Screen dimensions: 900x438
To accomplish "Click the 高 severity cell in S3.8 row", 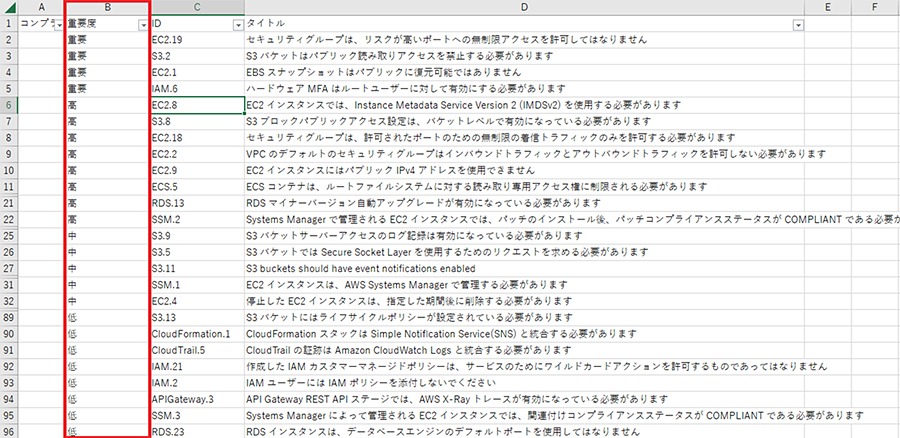I will coord(107,121).
